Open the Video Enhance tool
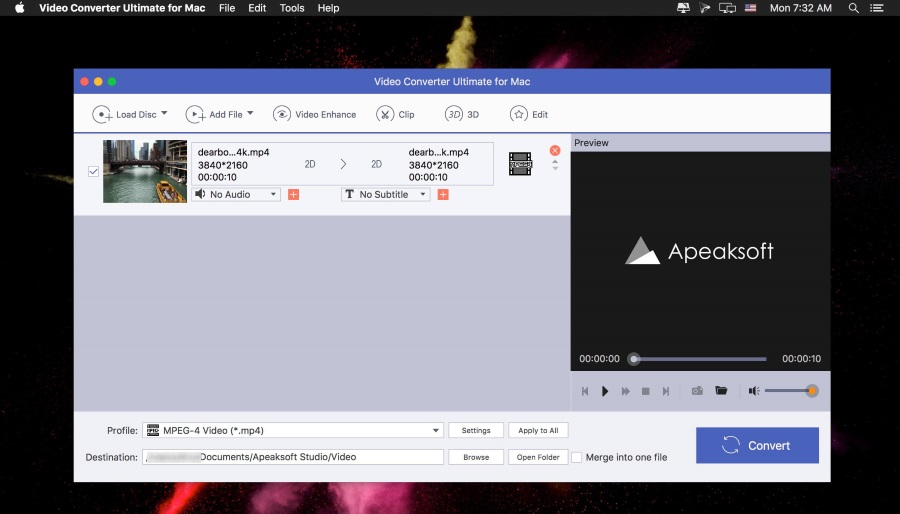This screenshot has height=514, width=900. tap(315, 114)
